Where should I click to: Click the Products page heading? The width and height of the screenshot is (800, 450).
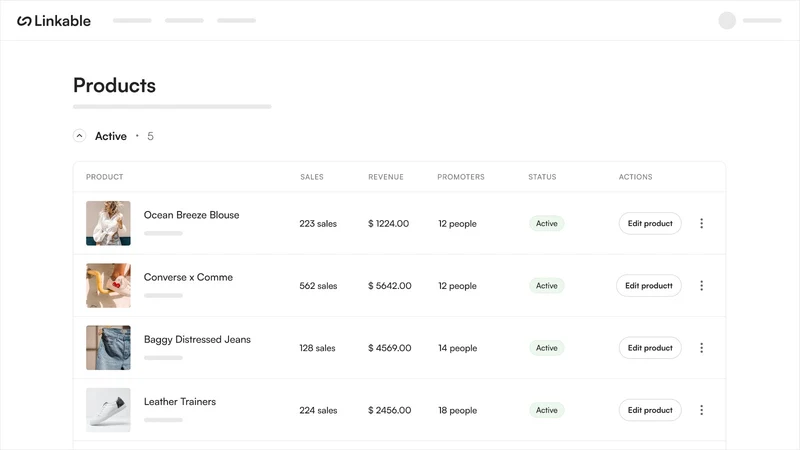click(114, 85)
